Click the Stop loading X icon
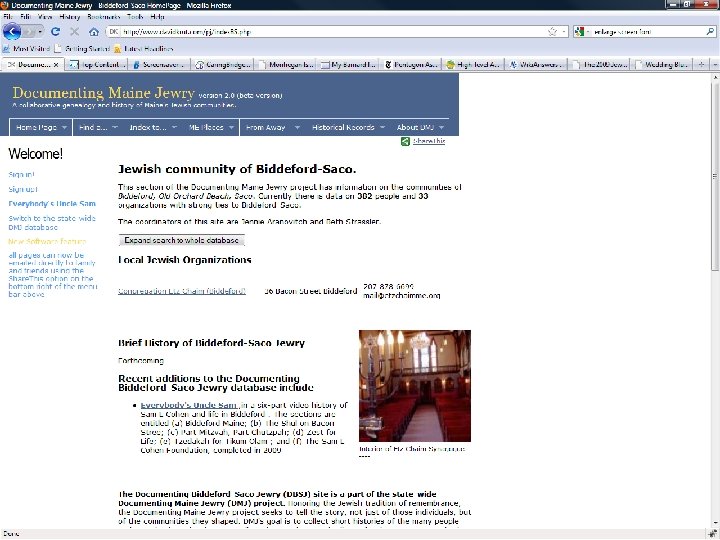The image size is (720, 540). pos(74,32)
